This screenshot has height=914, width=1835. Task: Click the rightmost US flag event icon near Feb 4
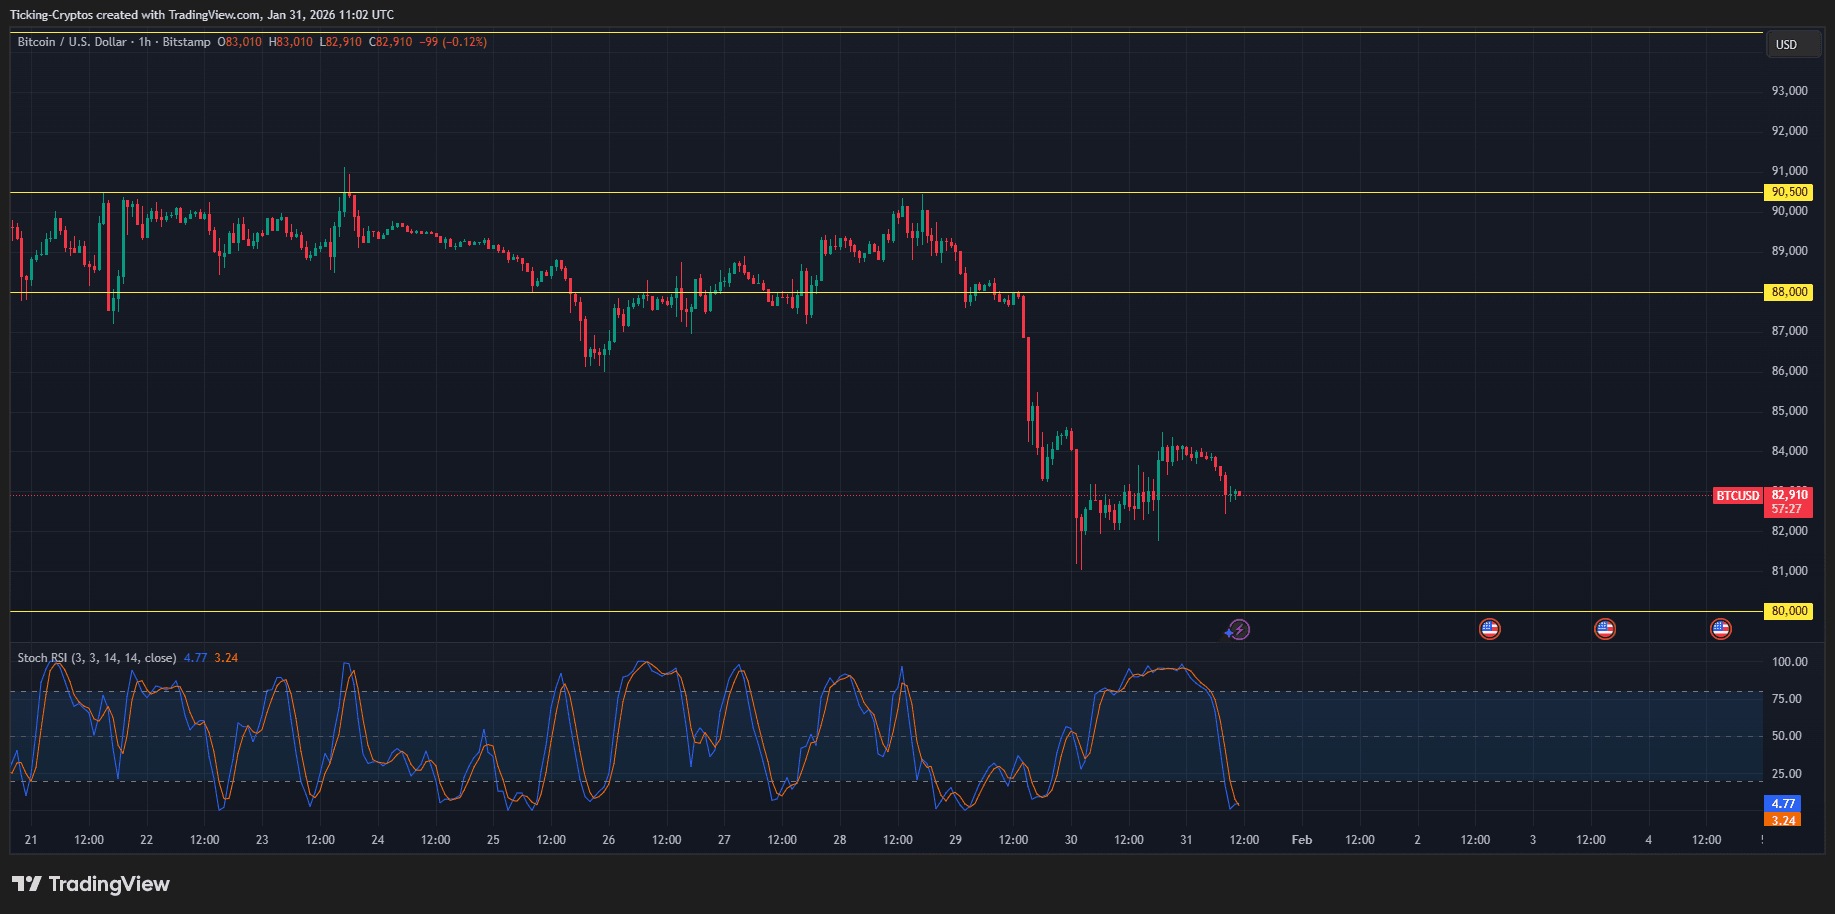tap(1721, 628)
